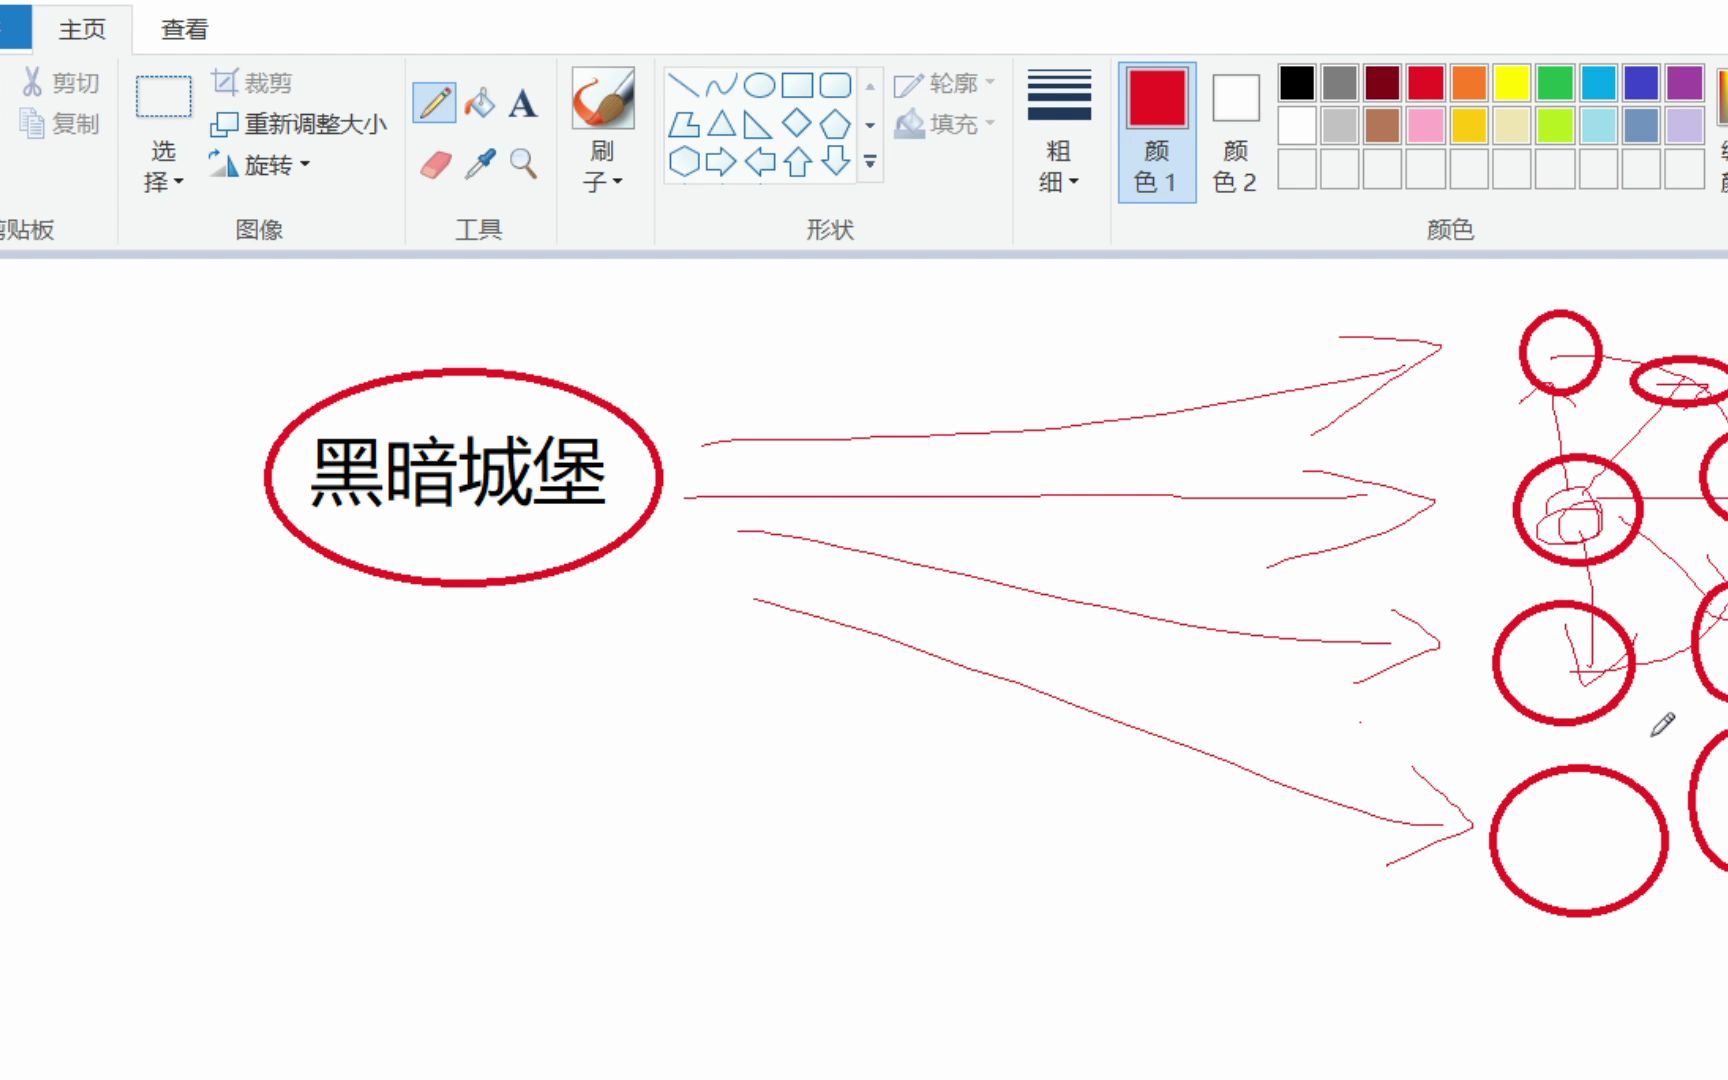
Task: Switch to the 查看 (View) tab
Action: tap(184, 29)
